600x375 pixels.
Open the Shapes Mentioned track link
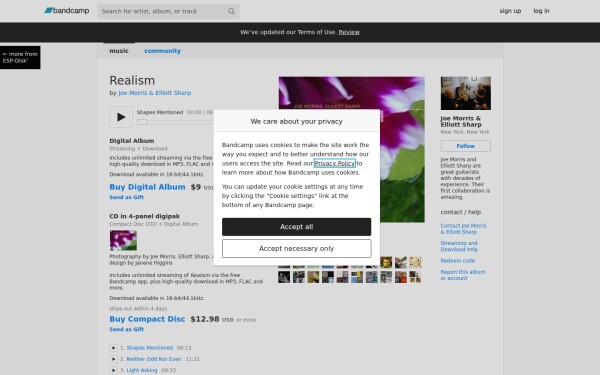[x=150, y=348]
